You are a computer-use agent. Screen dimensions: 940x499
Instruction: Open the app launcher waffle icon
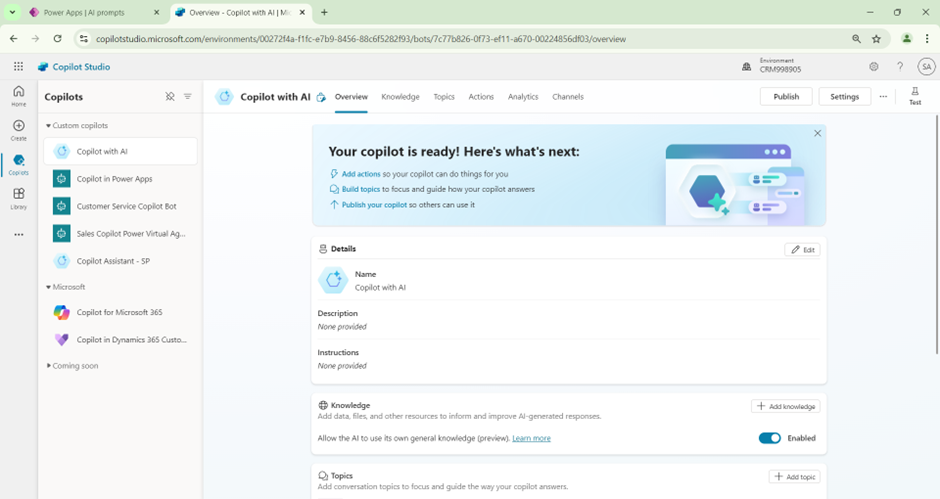[18, 67]
